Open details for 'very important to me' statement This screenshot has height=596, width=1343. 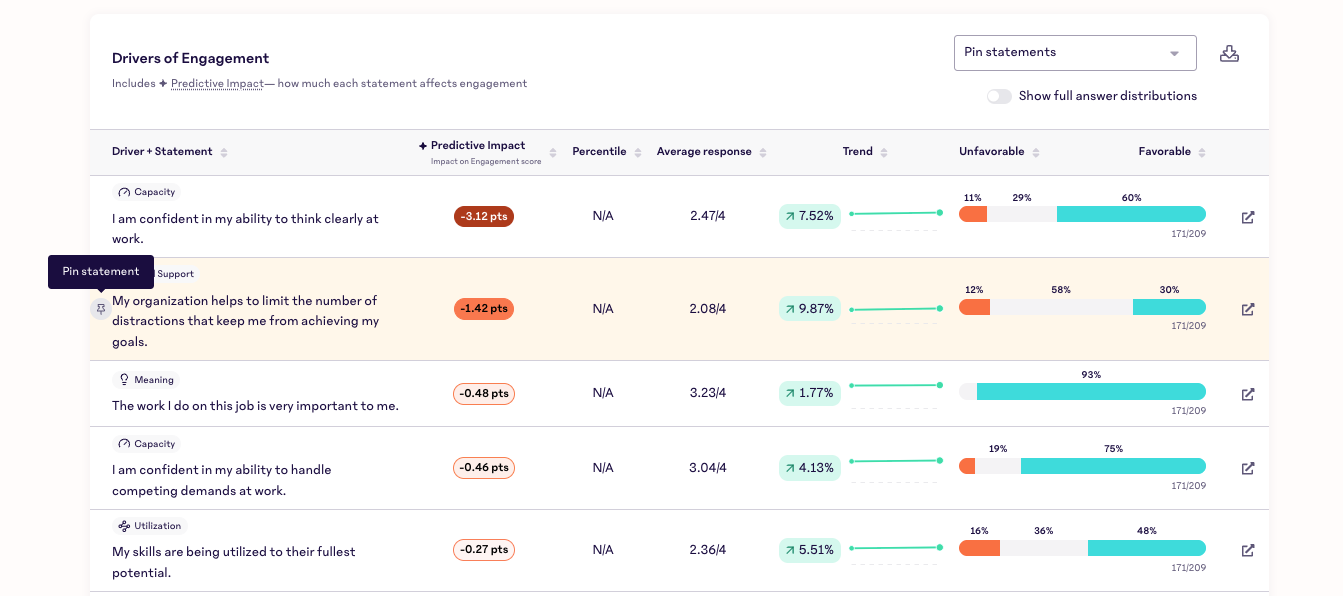point(1247,394)
